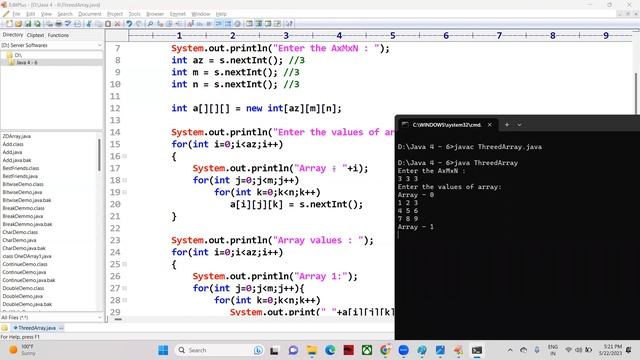
Task: Select file 2DArray.java in file list
Action: click(16, 136)
